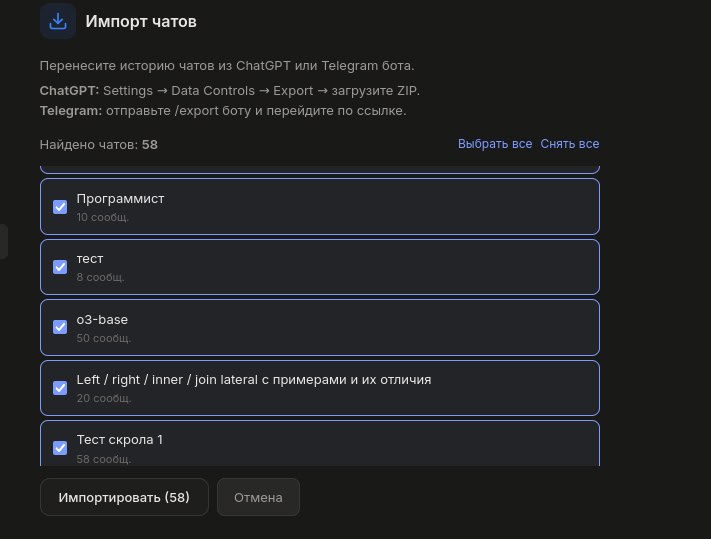
Task: Click the Выбрать все link
Action: point(495,144)
